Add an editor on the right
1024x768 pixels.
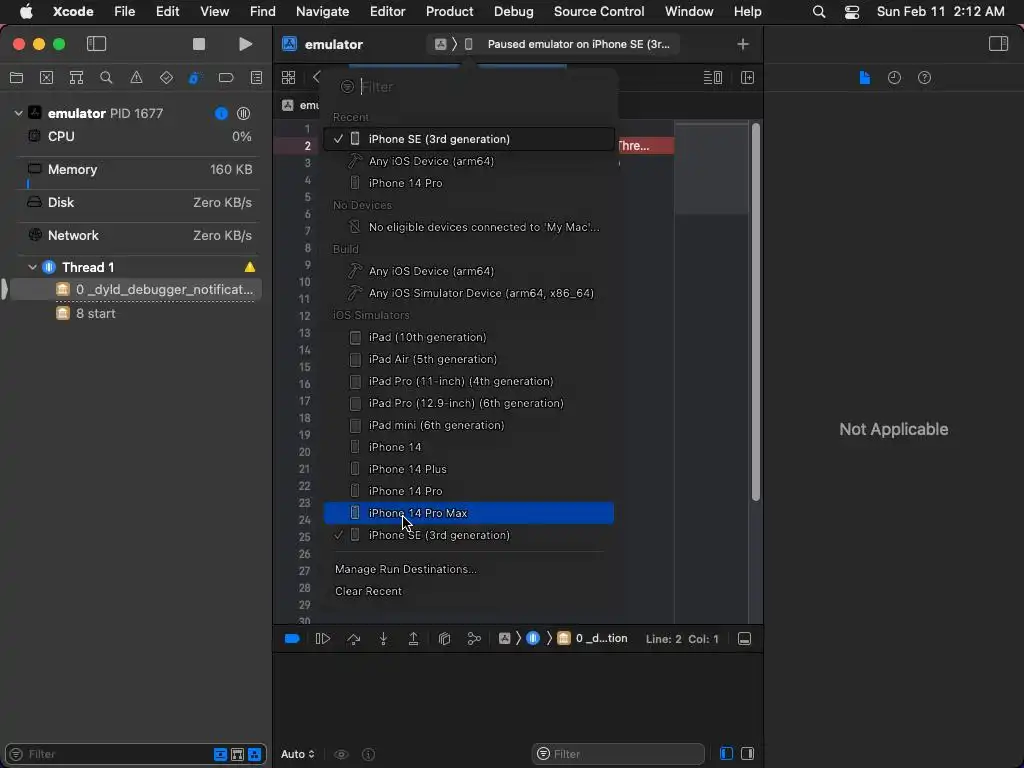click(x=748, y=78)
